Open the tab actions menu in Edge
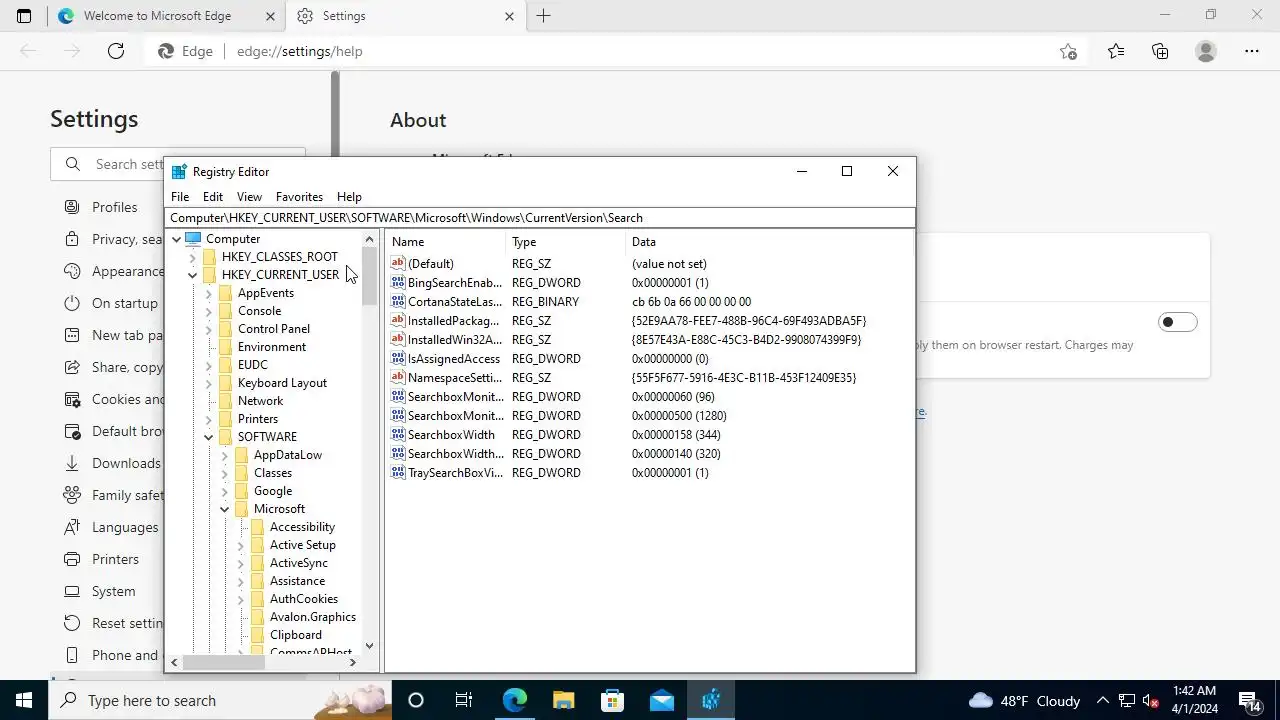1280x720 pixels. tap(24, 16)
